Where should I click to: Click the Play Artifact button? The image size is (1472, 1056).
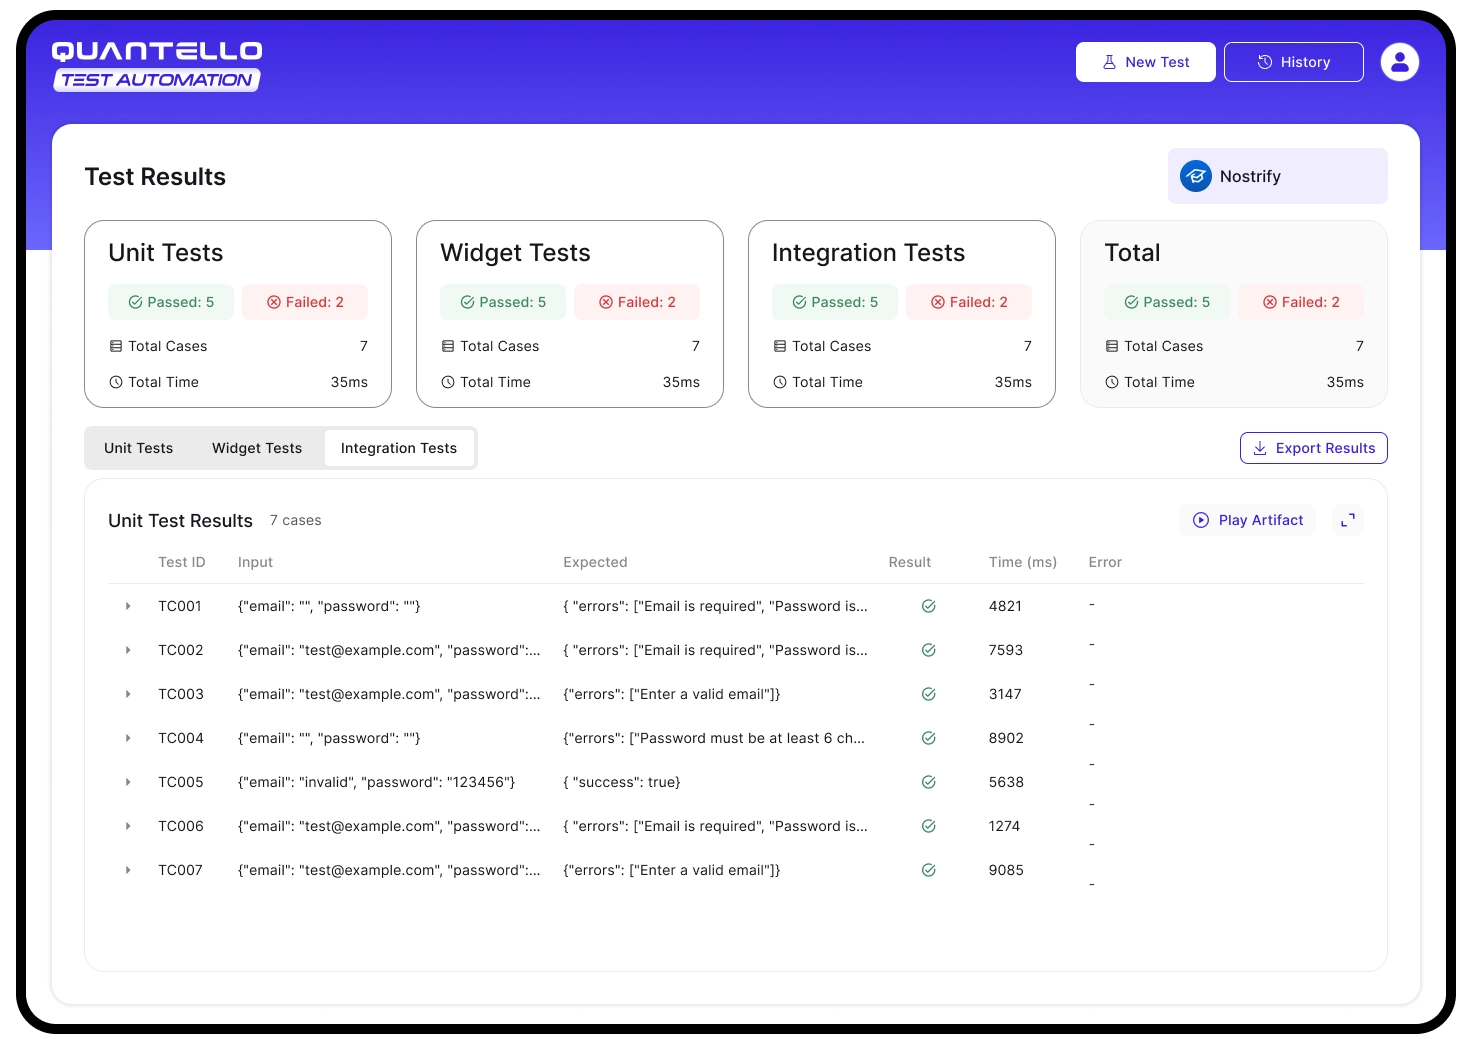point(1248,520)
